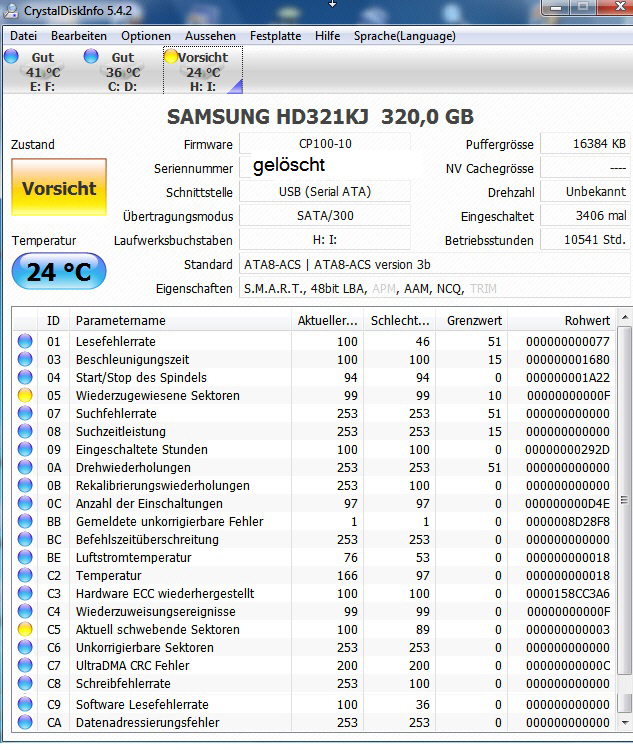Click the Standard field ATA8-ACS
633x750 pixels.
click(x=435, y=264)
